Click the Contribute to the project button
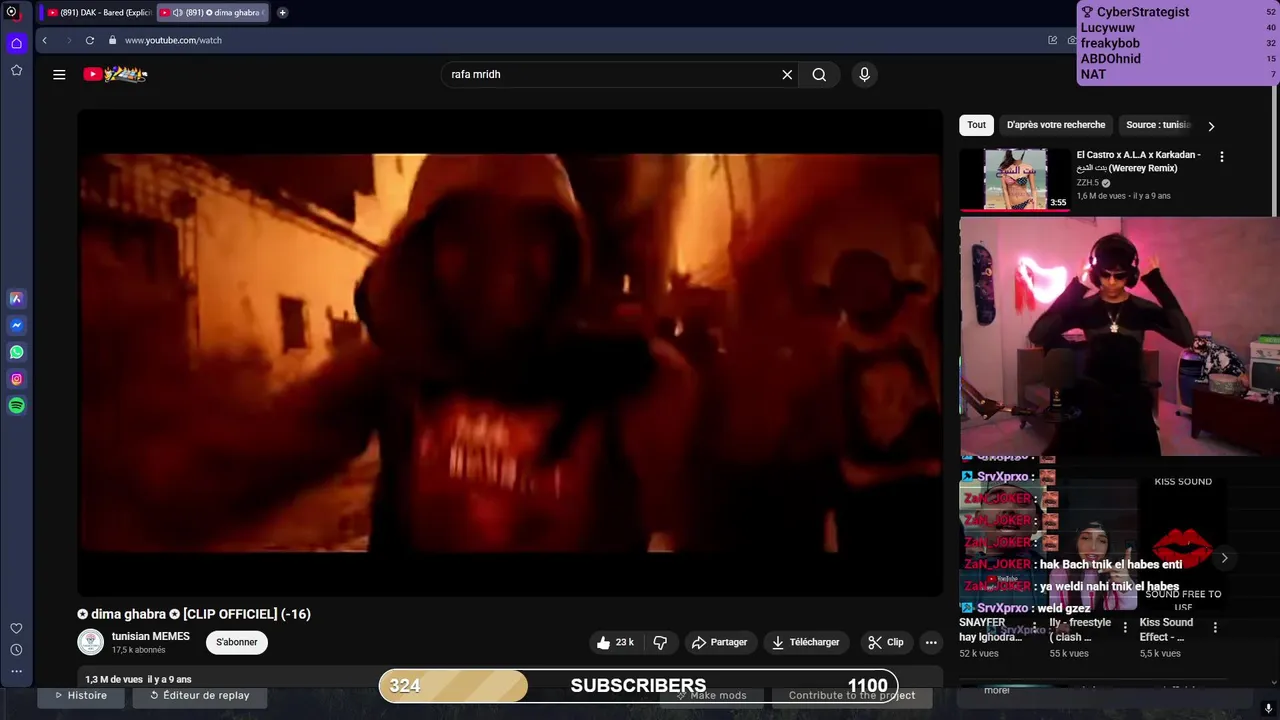 tap(851, 695)
